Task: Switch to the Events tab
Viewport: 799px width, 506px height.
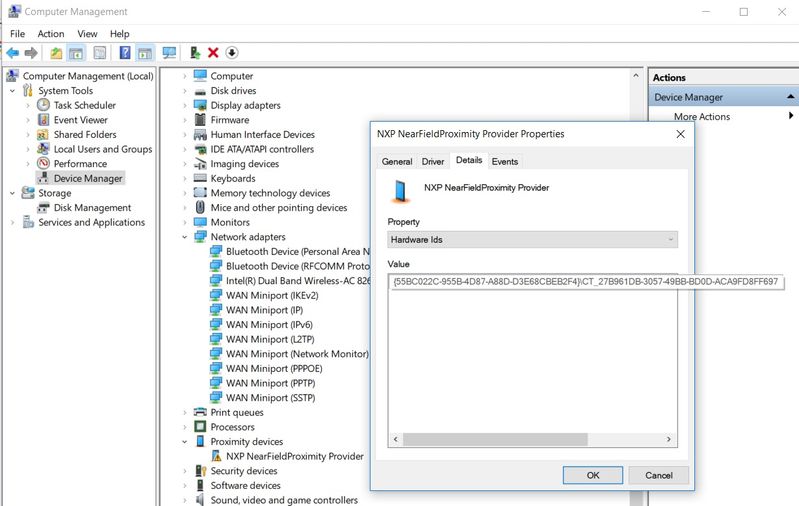Action: coord(504,161)
